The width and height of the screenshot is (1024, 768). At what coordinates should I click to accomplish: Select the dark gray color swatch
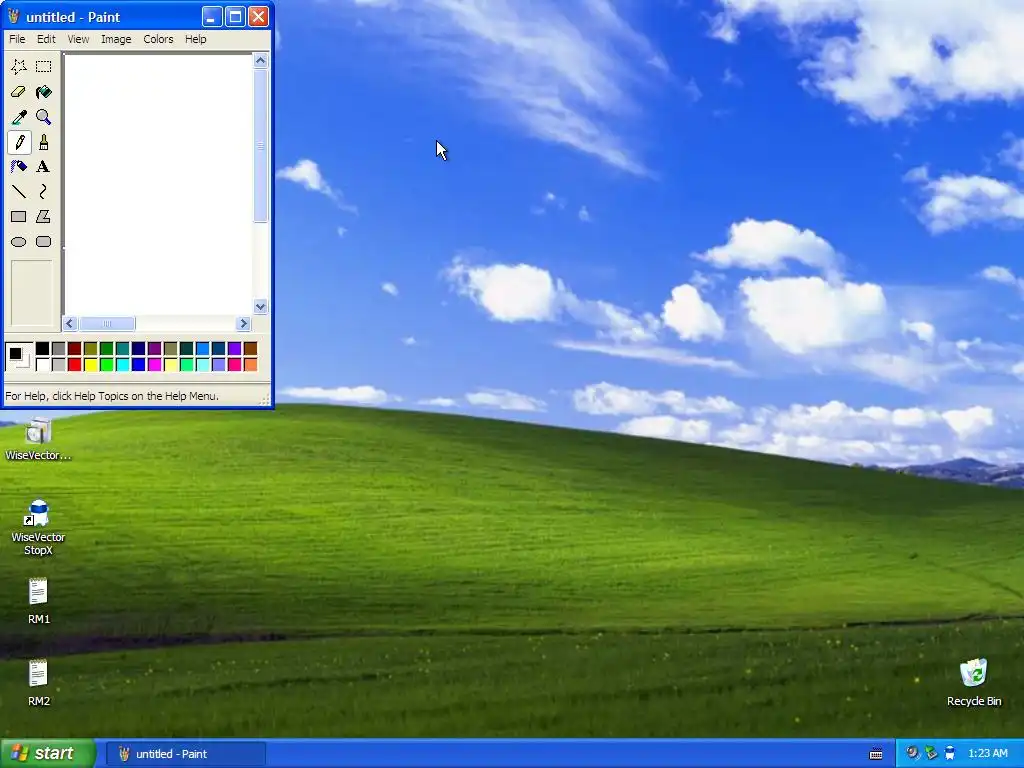point(59,349)
